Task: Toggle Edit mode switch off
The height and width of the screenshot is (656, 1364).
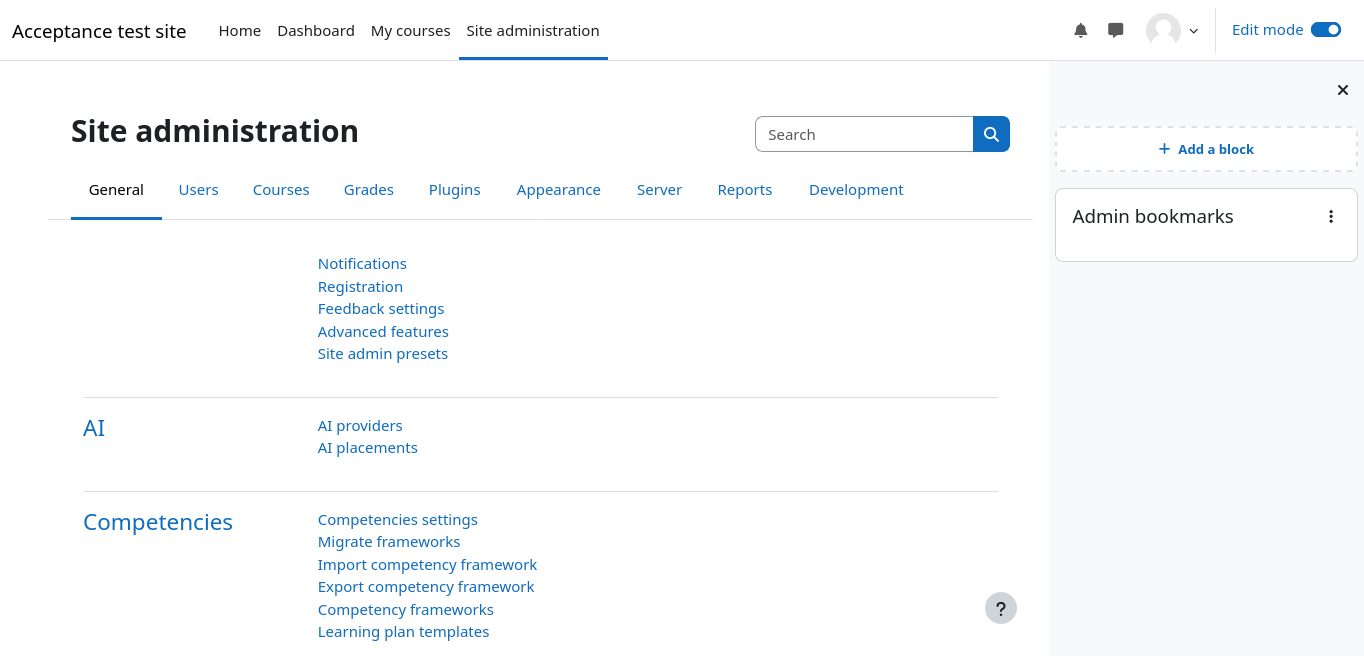Action: [x=1325, y=30]
